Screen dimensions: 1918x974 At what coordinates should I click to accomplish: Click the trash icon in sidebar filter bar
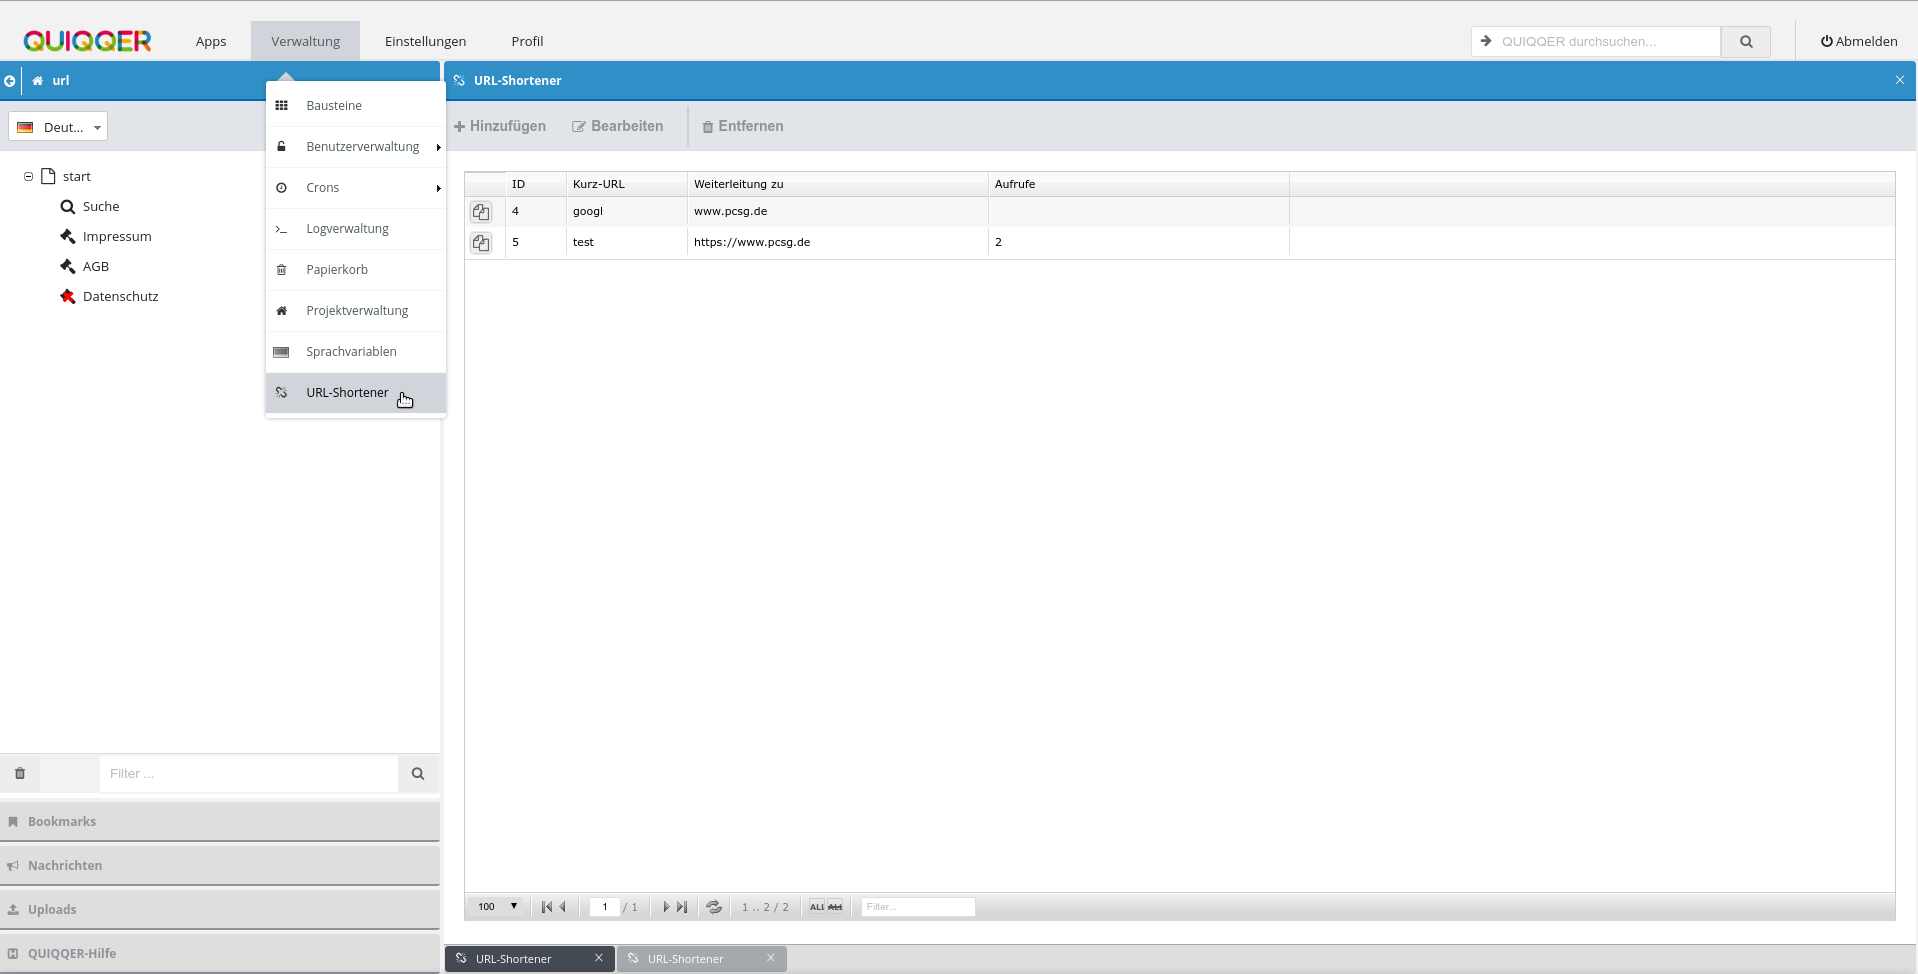tap(20, 773)
